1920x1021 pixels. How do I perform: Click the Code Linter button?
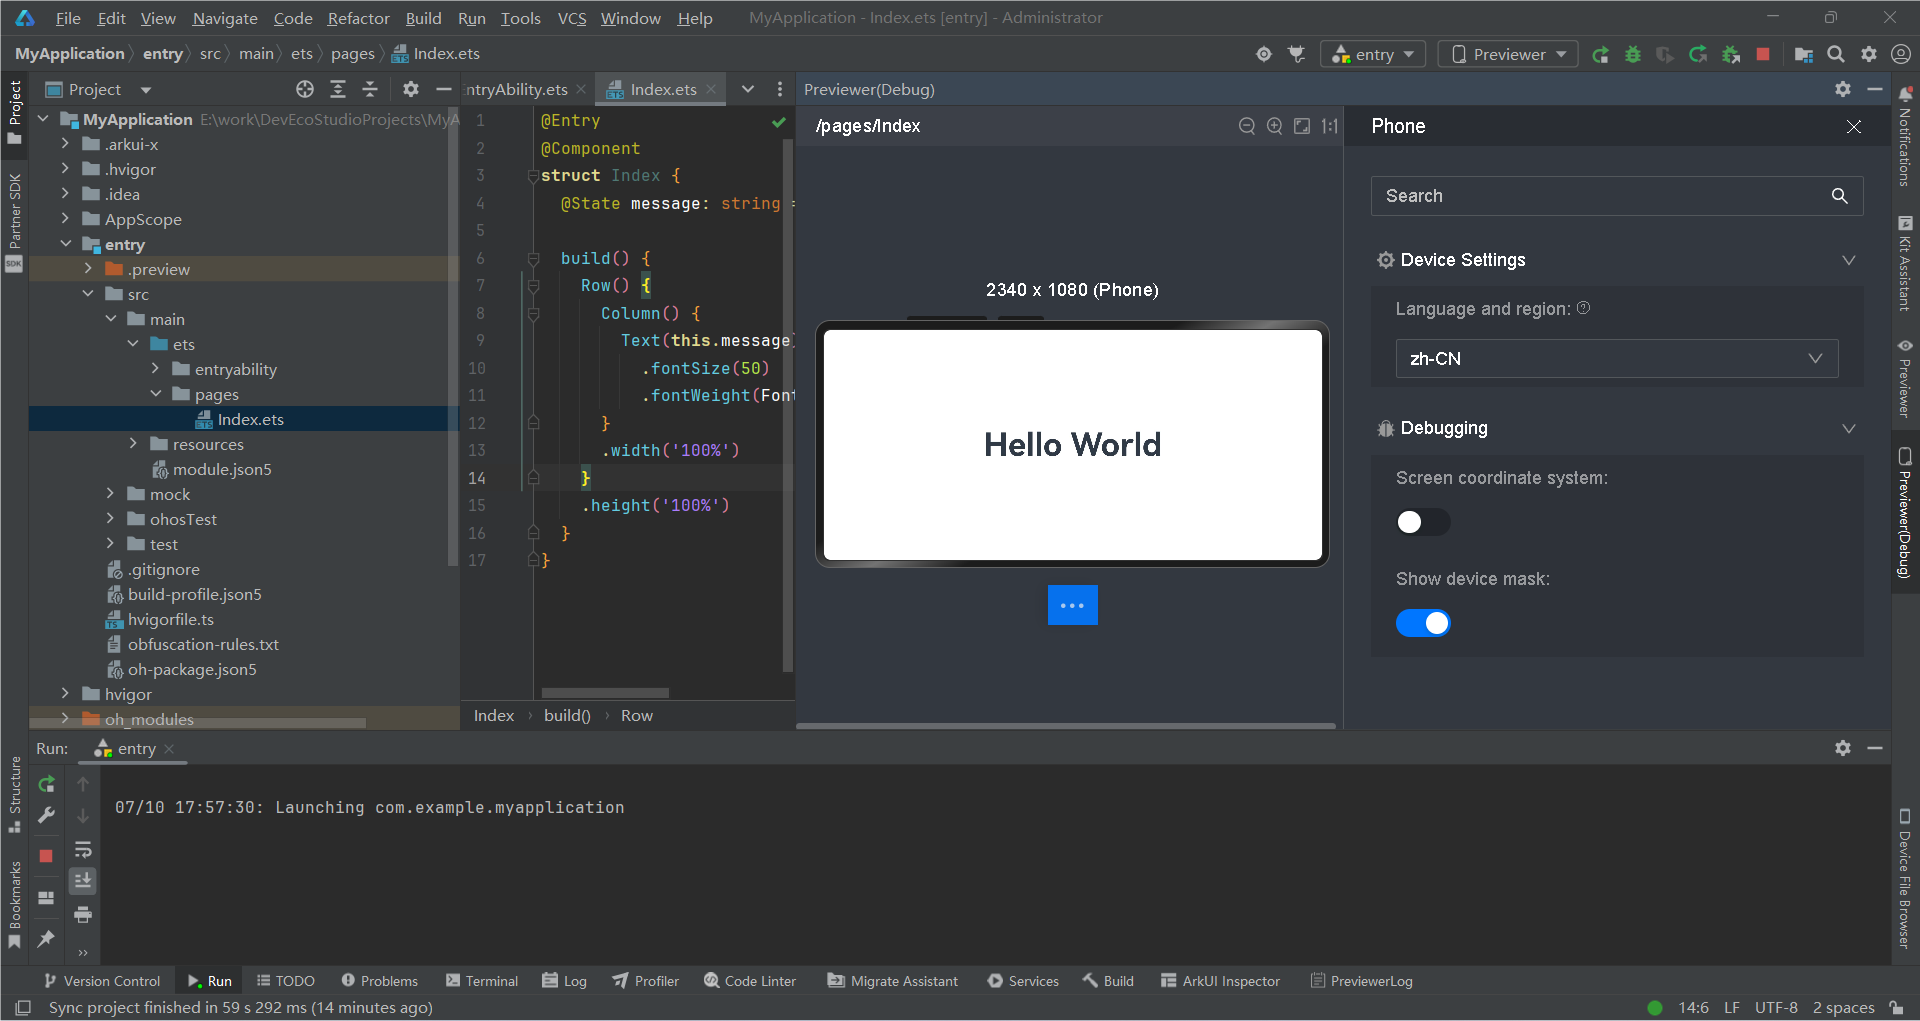coord(750,981)
